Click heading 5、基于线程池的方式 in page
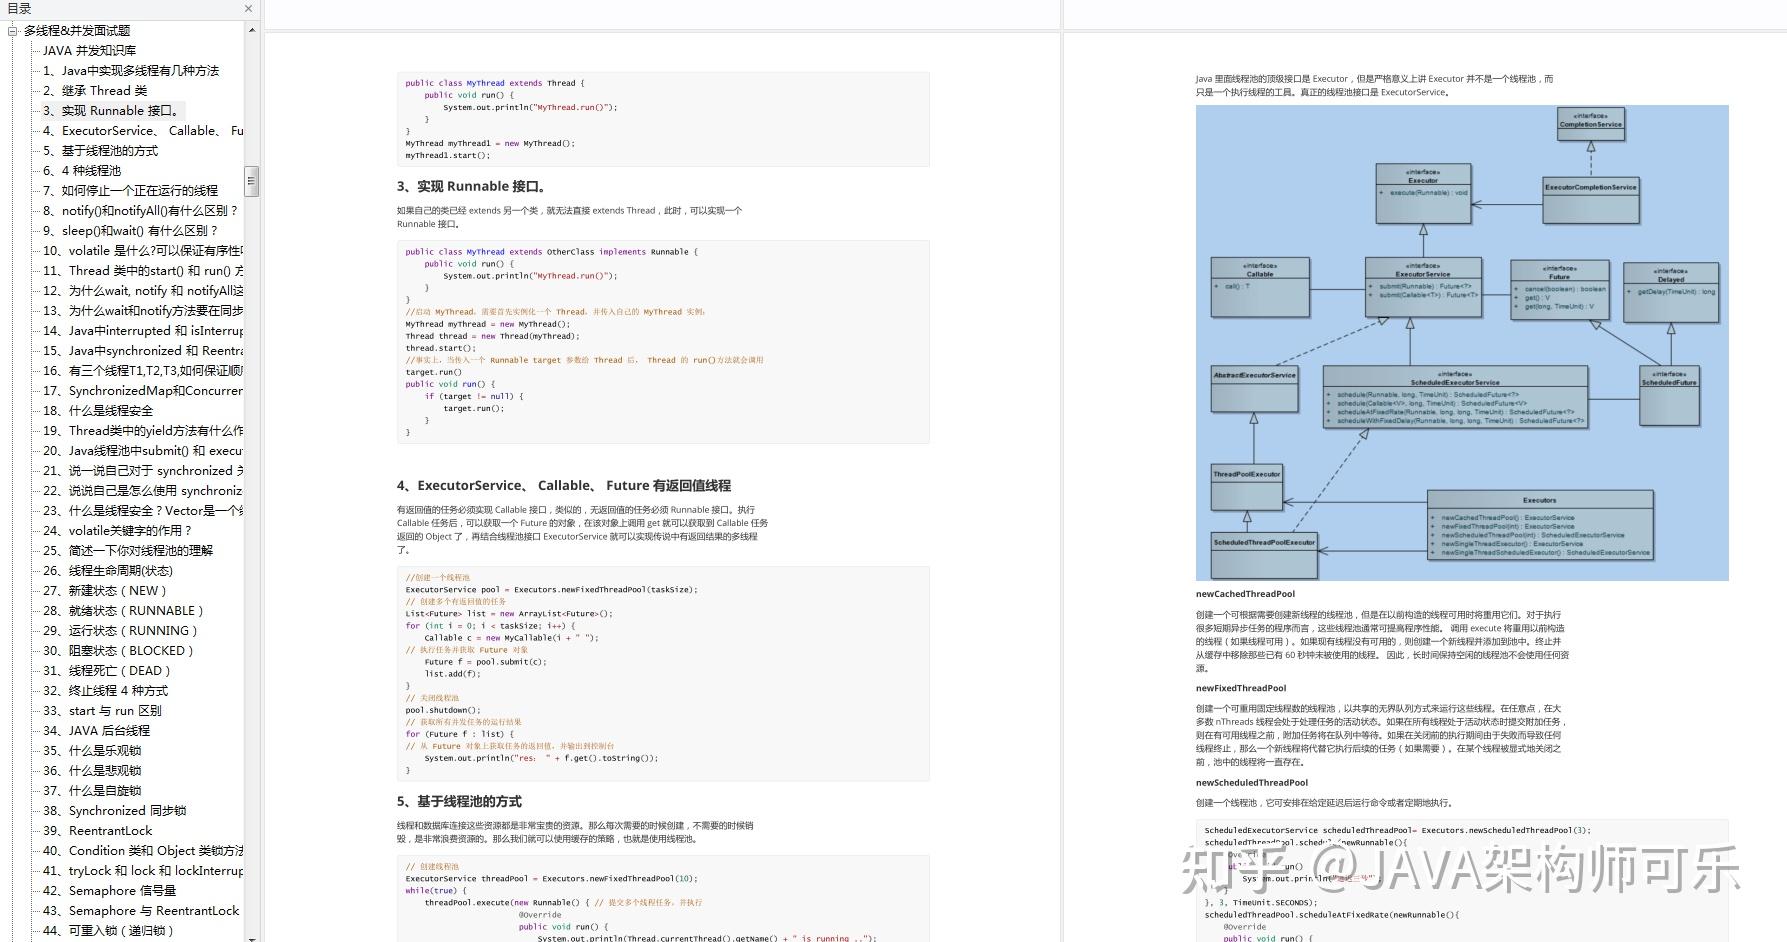 coord(459,801)
